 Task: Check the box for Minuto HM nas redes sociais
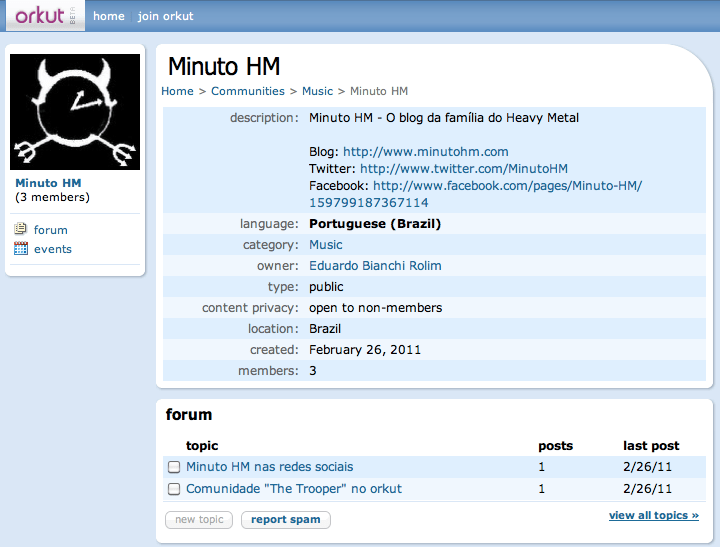coord(174,467)
